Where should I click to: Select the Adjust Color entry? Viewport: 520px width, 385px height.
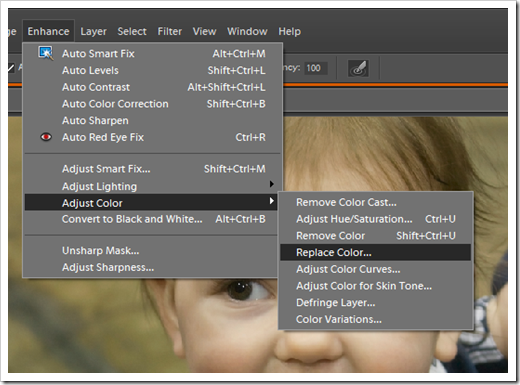tap(151, 203)
